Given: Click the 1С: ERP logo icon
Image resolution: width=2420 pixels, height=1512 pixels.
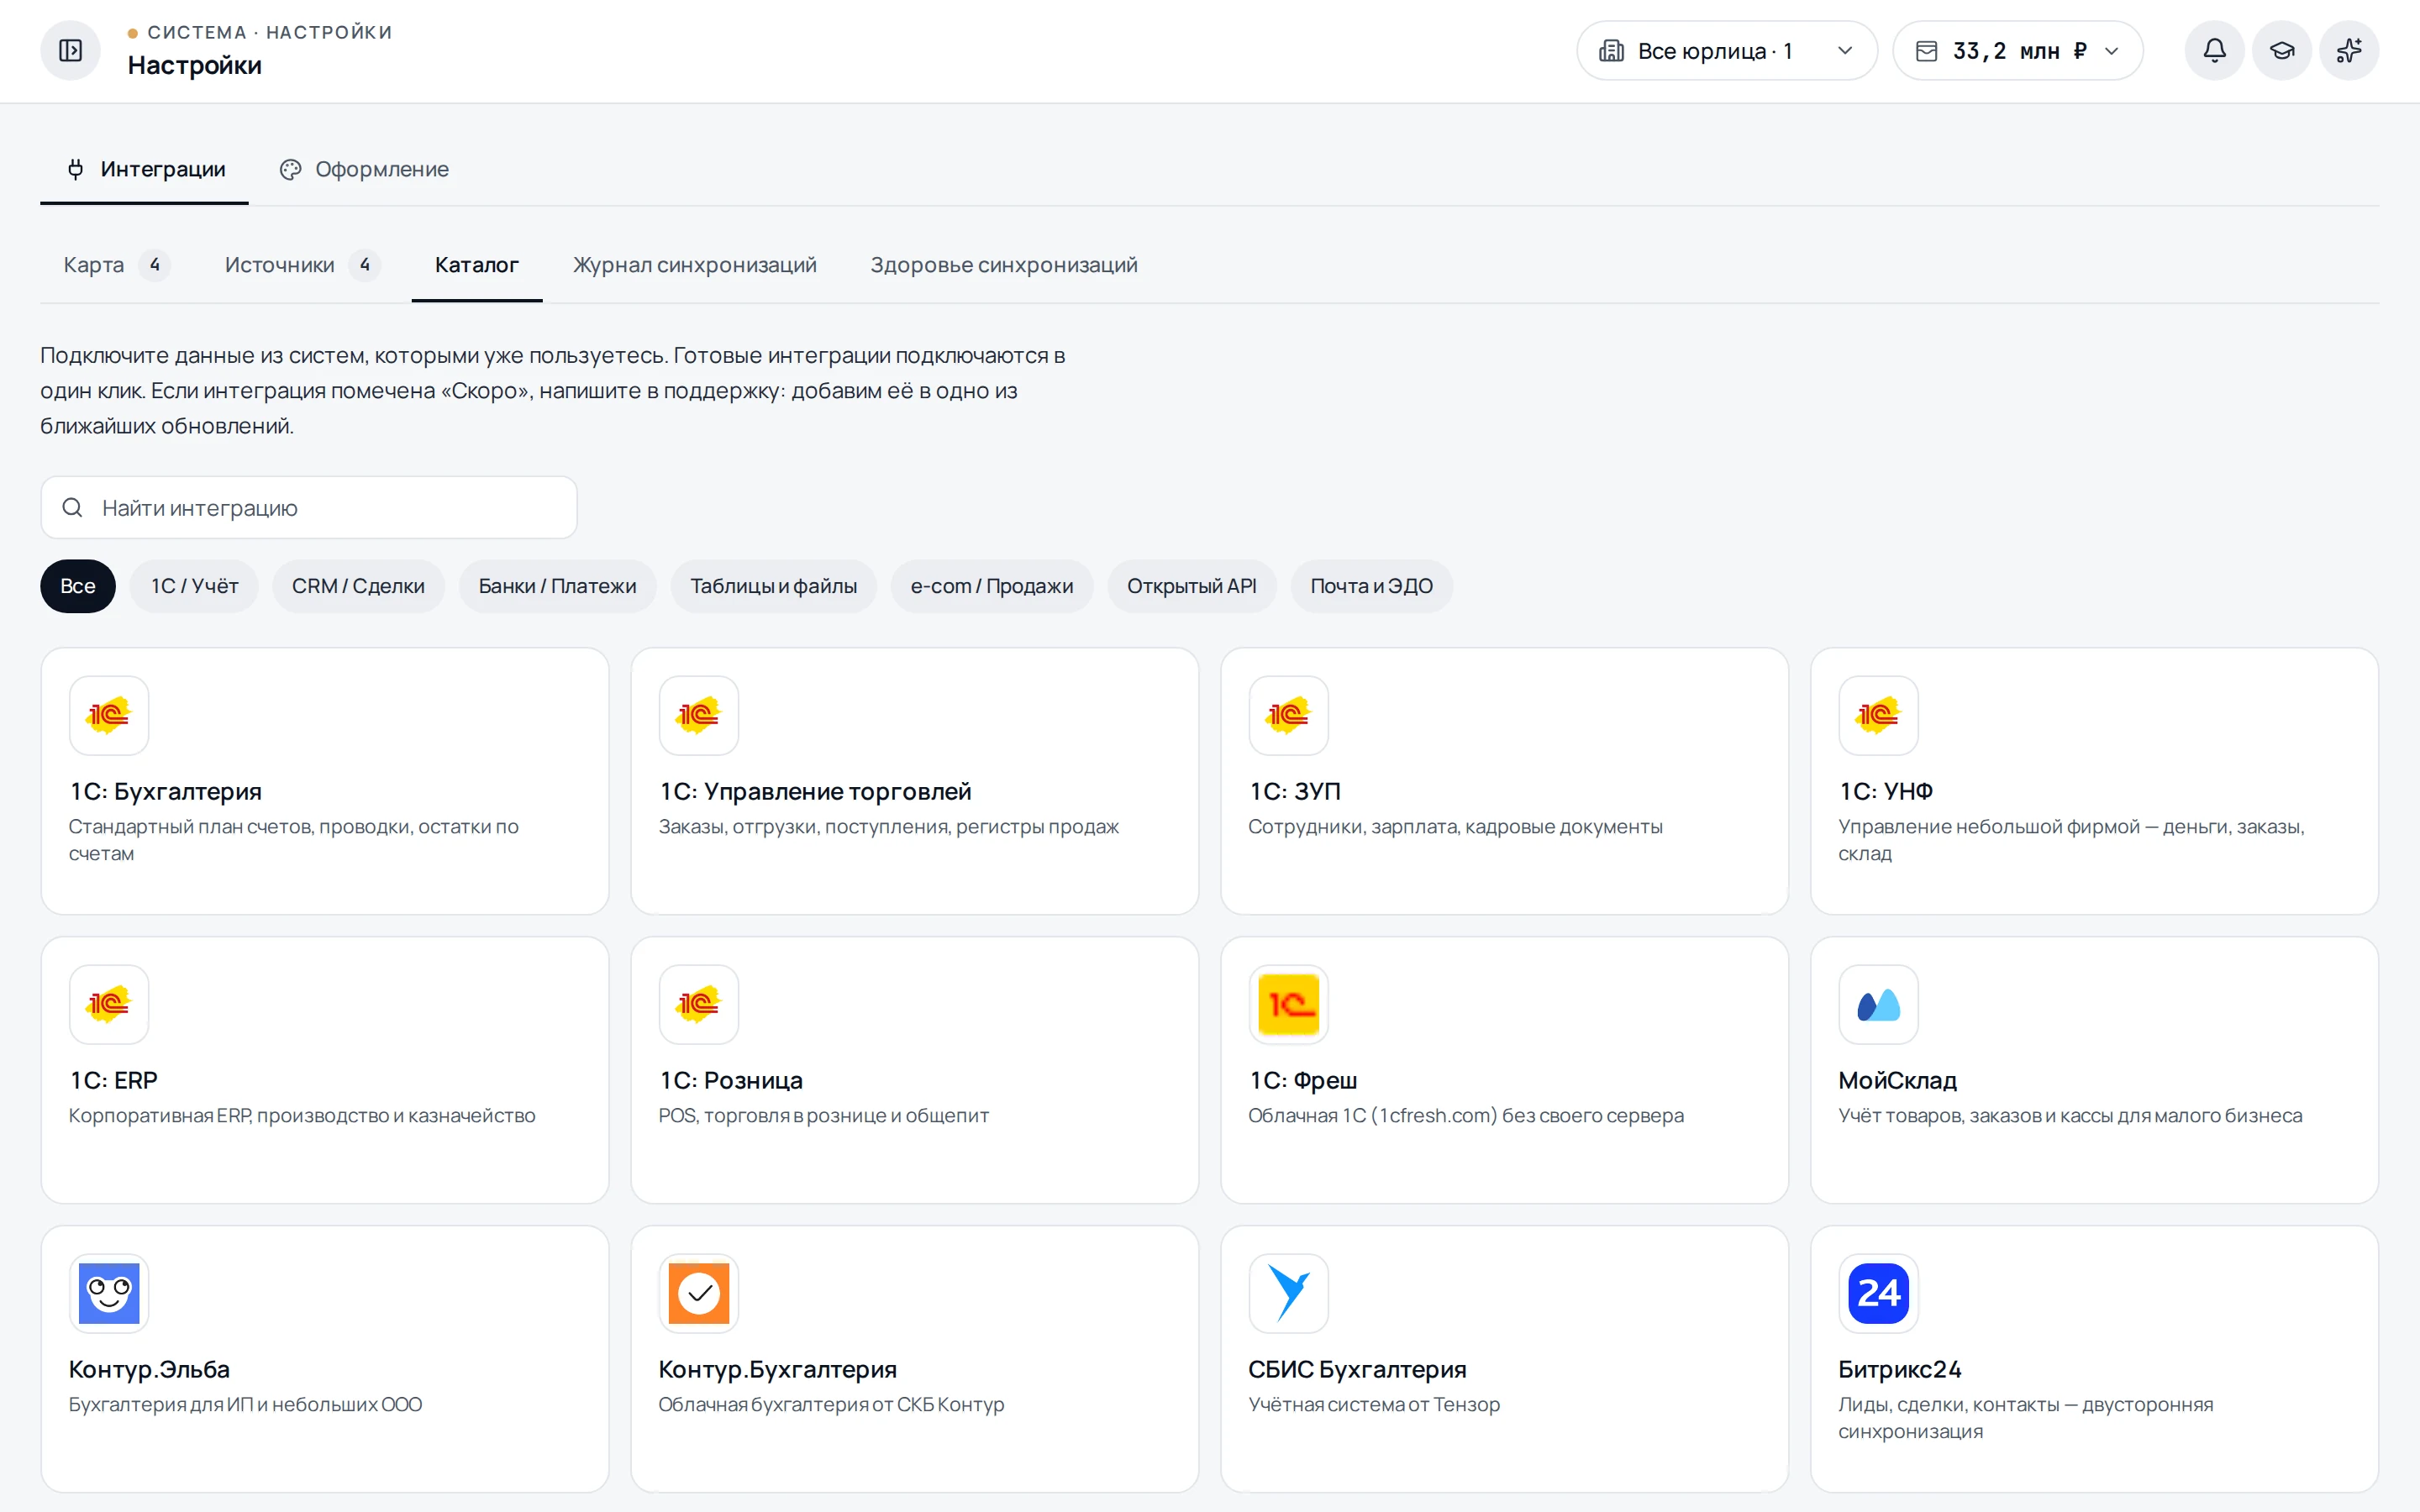Looking at the screenshot, I should pos(109,1004).
